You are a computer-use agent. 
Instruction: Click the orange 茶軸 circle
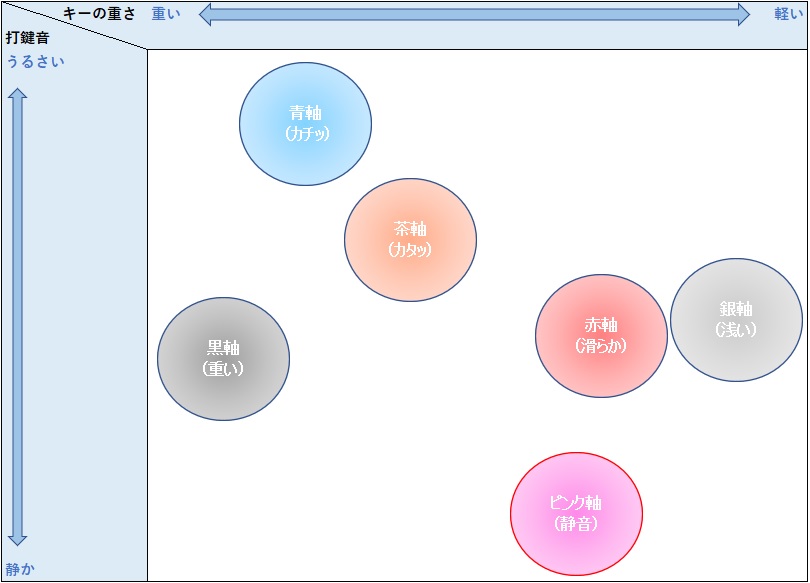[410, 240]
